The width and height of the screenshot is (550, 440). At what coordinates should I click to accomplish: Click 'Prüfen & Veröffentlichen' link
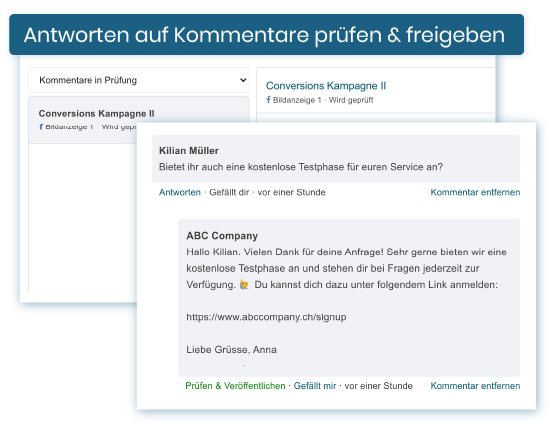(235, 386)
